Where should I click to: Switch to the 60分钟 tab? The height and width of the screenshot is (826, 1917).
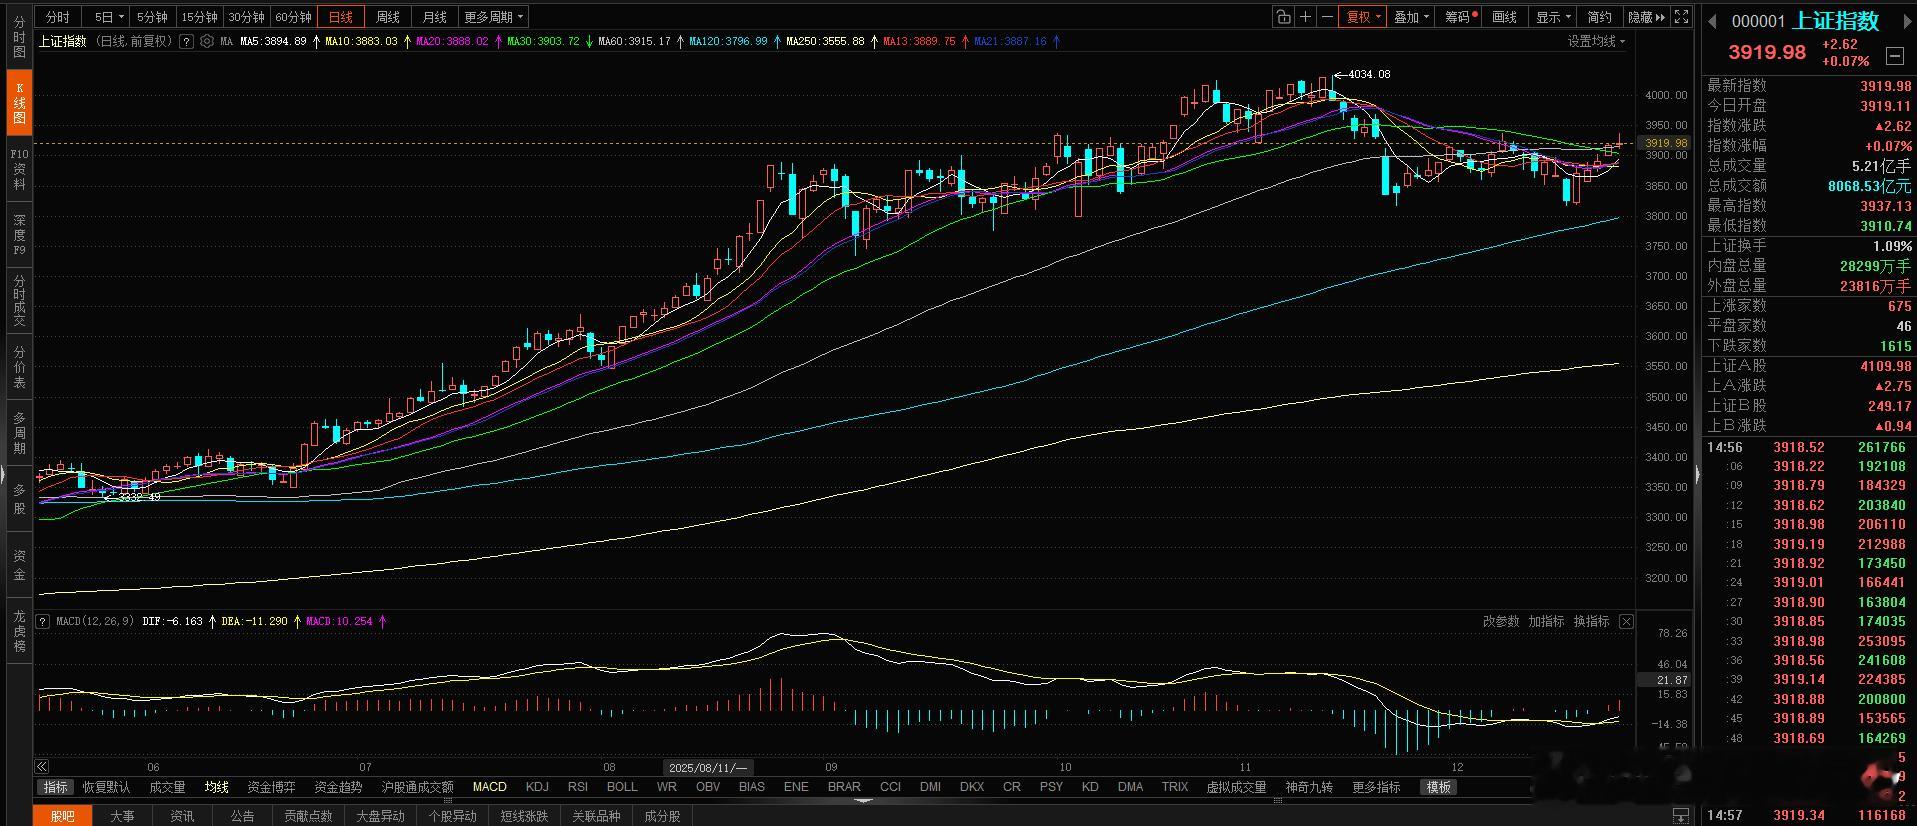[293, 17]
